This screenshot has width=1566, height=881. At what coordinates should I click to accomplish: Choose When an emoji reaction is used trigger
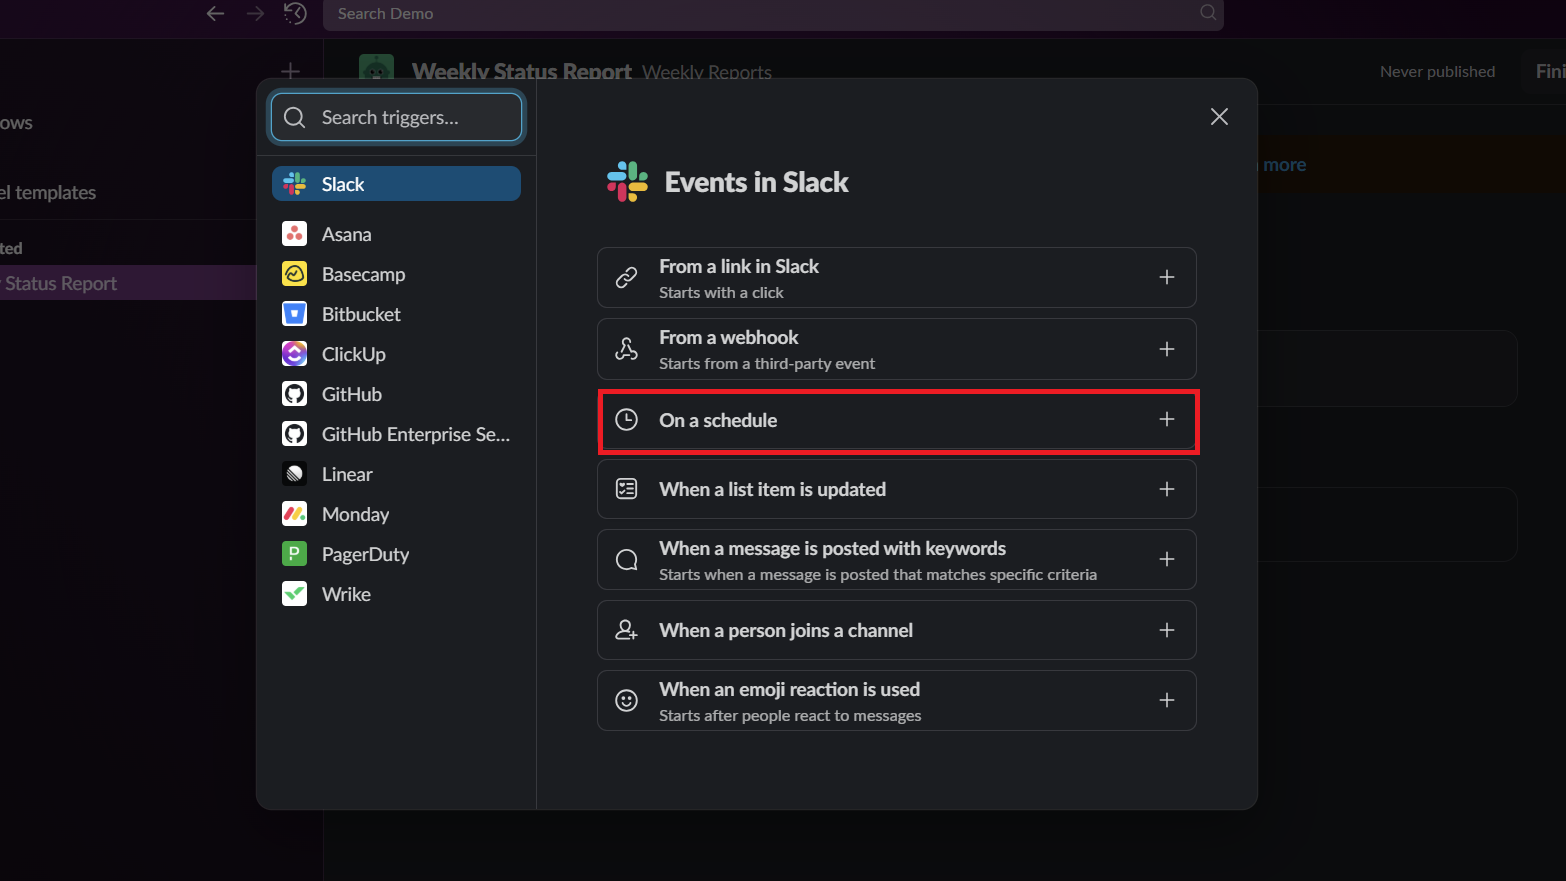point(897,701)
